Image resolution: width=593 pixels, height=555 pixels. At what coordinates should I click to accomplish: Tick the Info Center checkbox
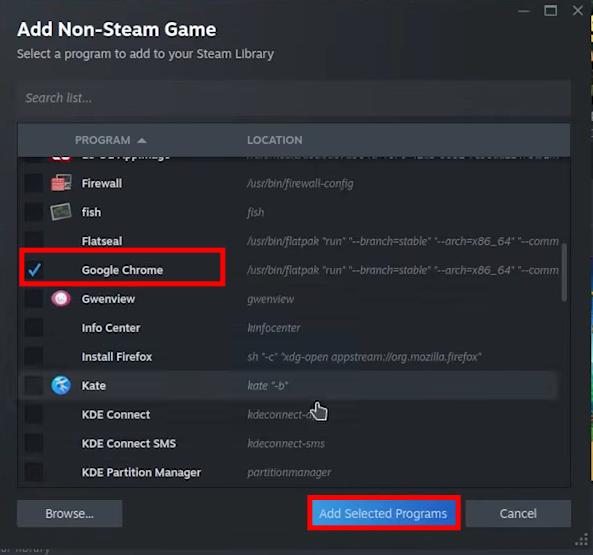(x=34, y=328)
